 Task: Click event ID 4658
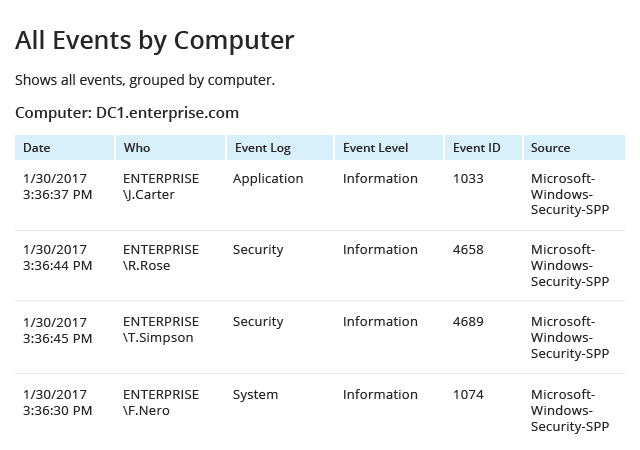pos(468,250)
